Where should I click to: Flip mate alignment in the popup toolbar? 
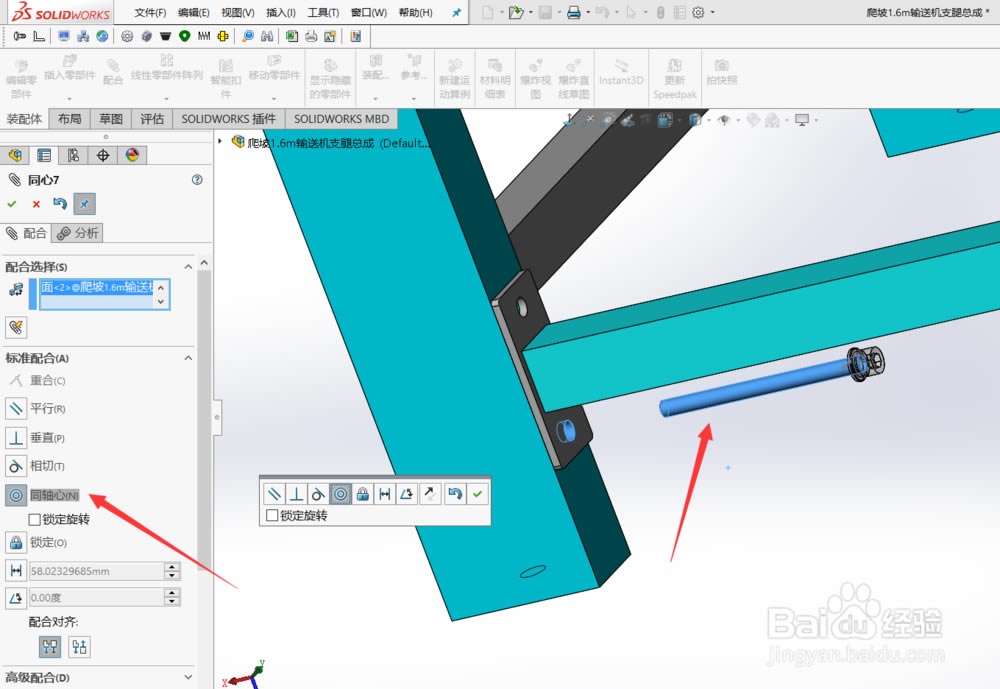430,494
